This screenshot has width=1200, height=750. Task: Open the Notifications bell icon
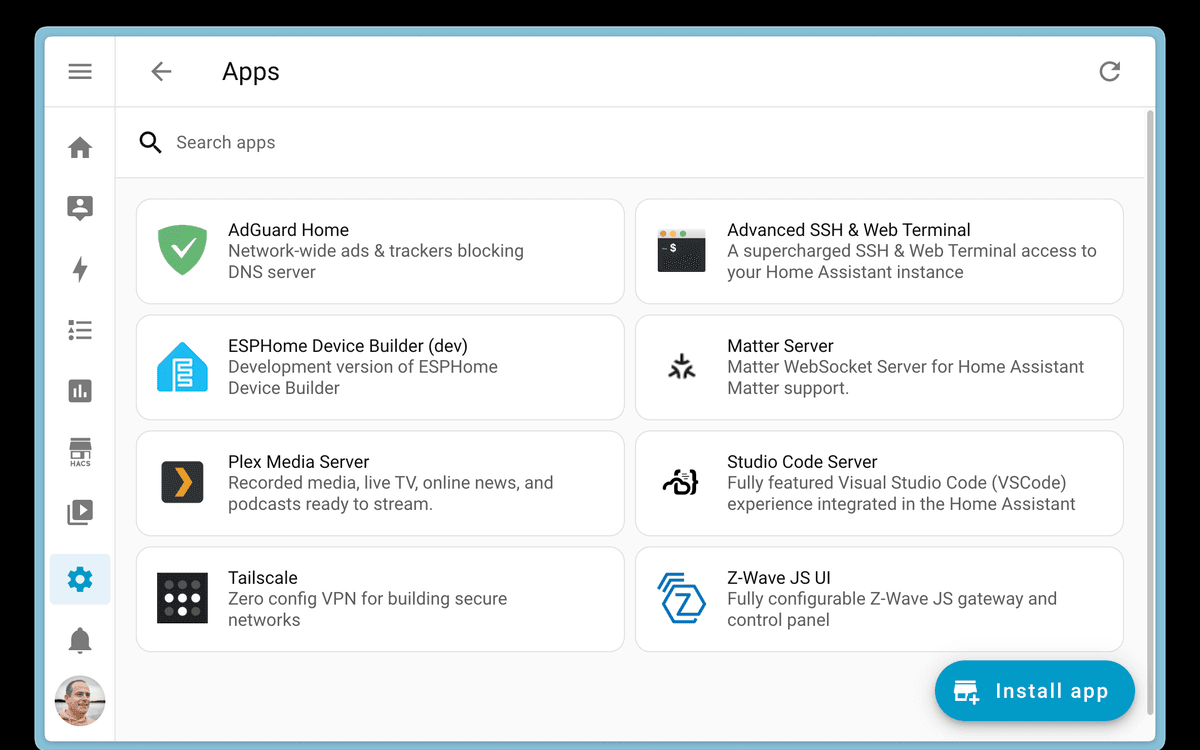coord(80,640)
